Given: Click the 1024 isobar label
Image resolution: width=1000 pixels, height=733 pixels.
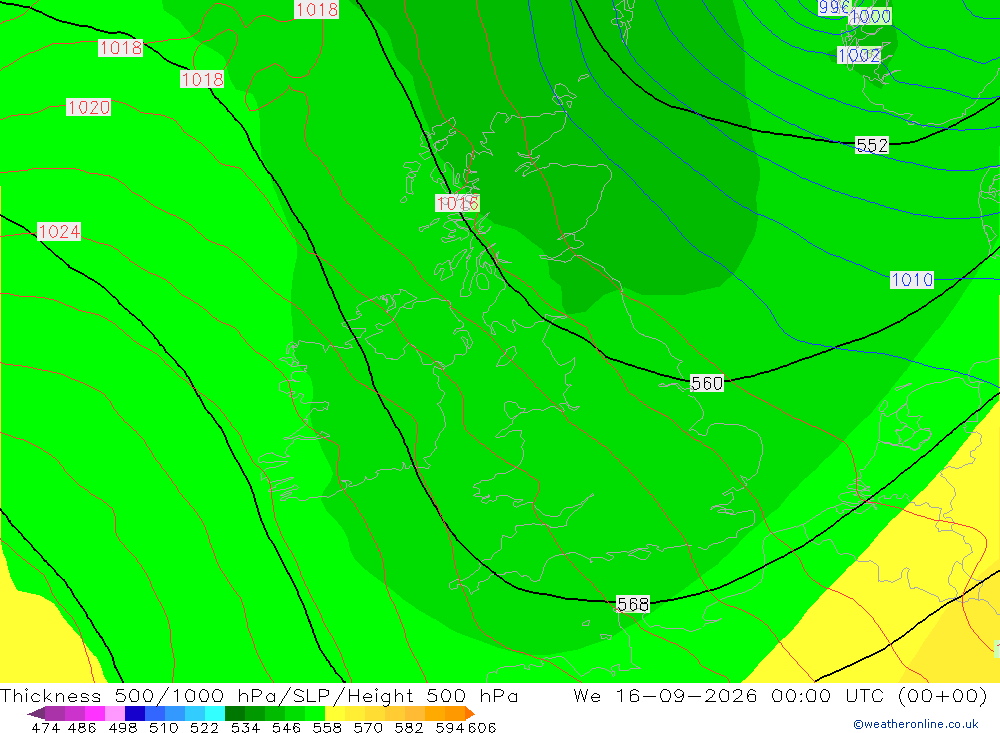Looking at the screenshot, I should point(59,232).
